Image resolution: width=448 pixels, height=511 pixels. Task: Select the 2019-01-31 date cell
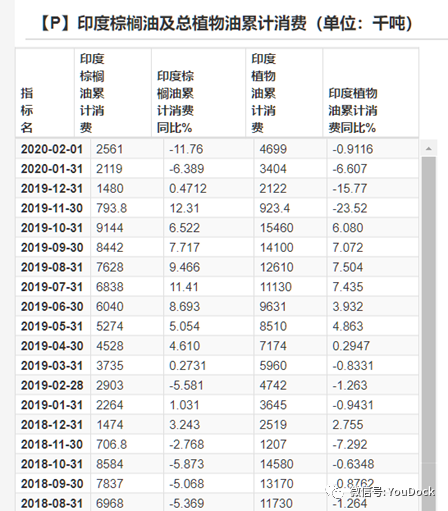click(x=53, y=405)
